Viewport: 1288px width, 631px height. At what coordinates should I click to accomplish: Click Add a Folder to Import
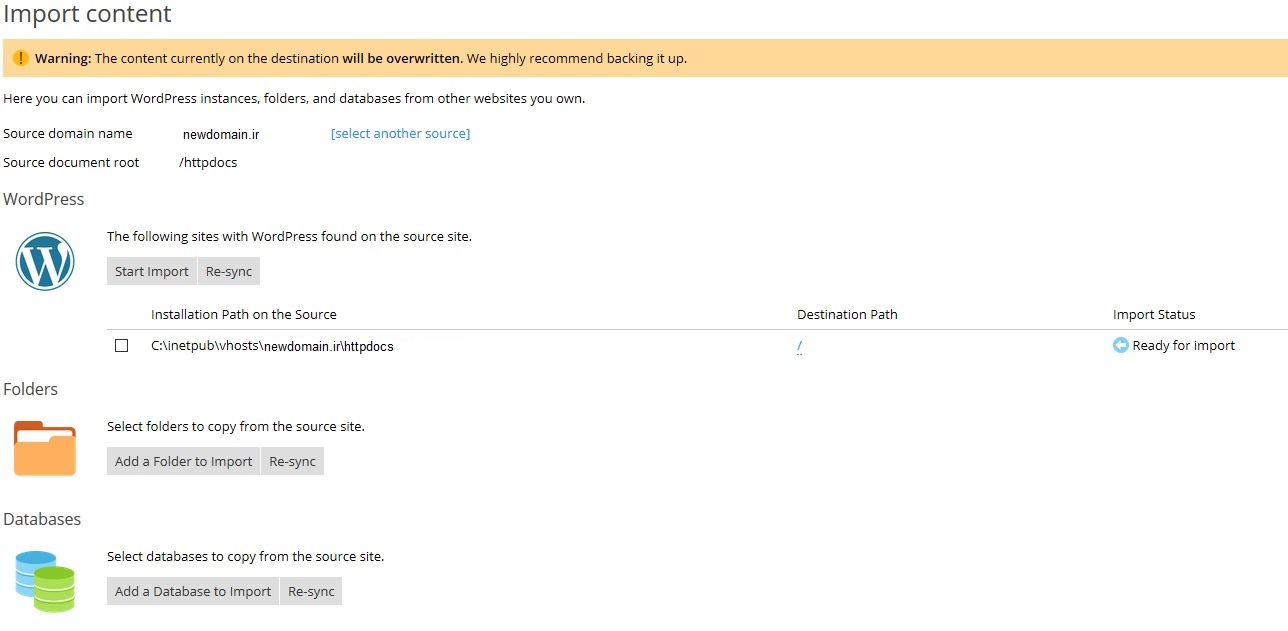pyautogui.click(x=183, y=462)
